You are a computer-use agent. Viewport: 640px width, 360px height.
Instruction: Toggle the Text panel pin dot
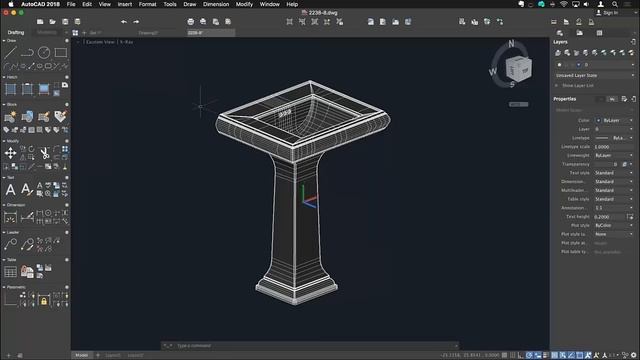click(67, 178)
